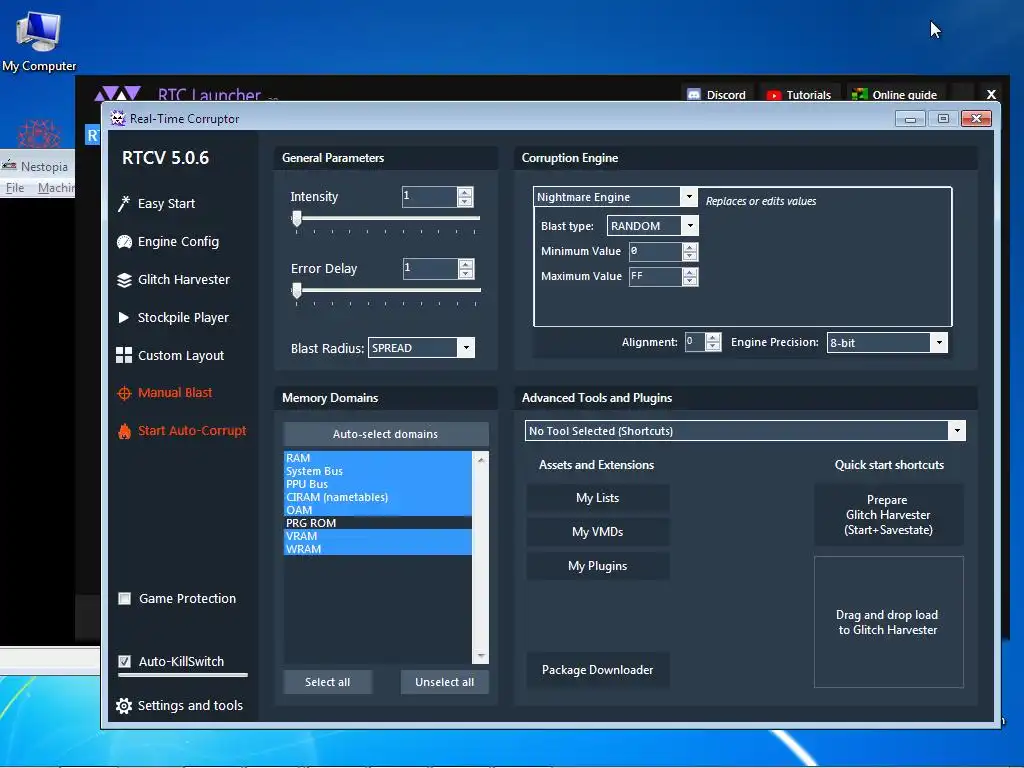Viewport: 1024px width, 768px height.
Task: Select RAM in memory domains list
Action: pos(377,458)
